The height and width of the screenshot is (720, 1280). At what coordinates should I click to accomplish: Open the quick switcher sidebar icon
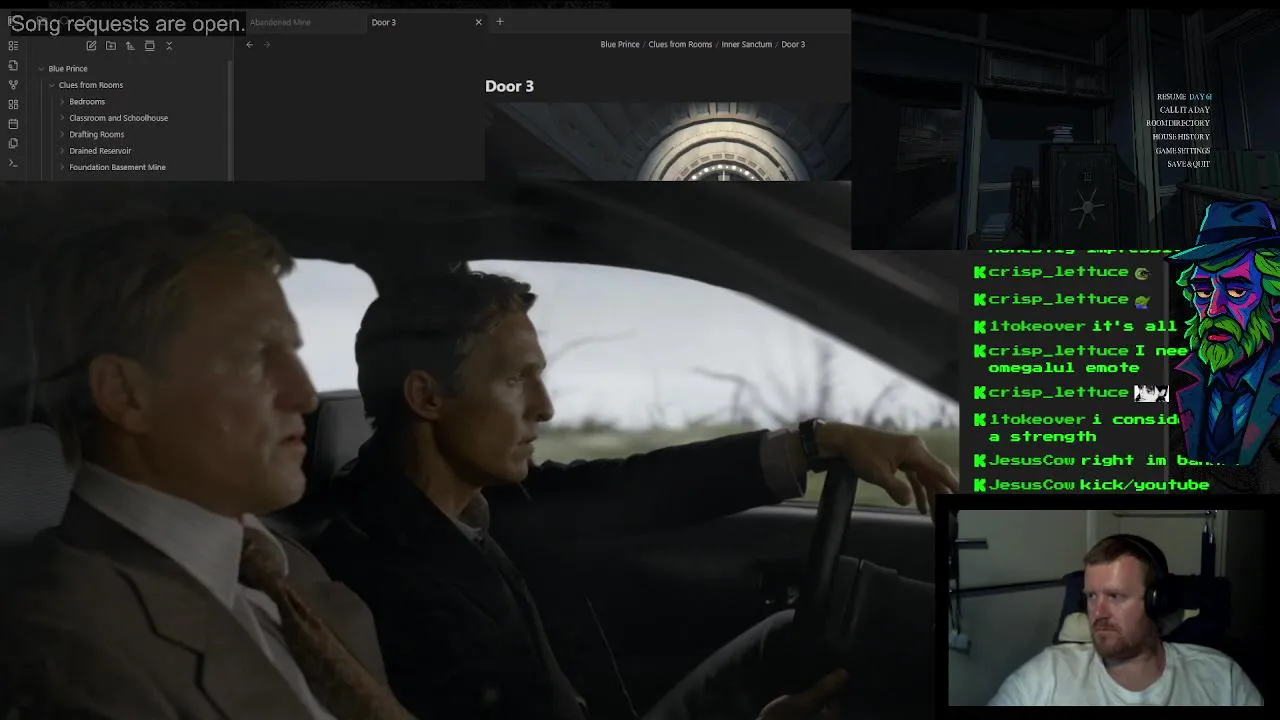coord(13,45)
